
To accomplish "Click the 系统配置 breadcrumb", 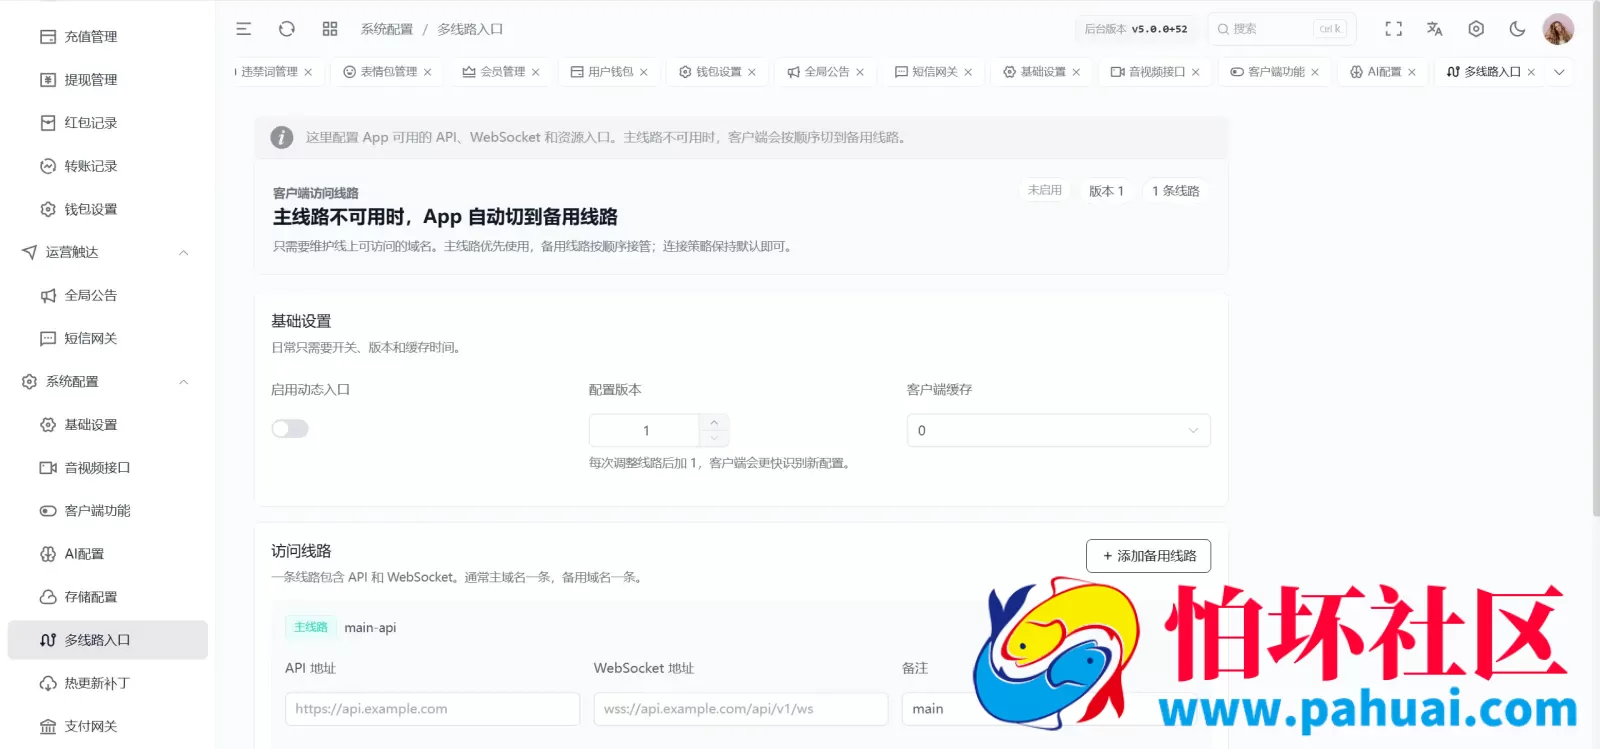I will click(387, 29).
